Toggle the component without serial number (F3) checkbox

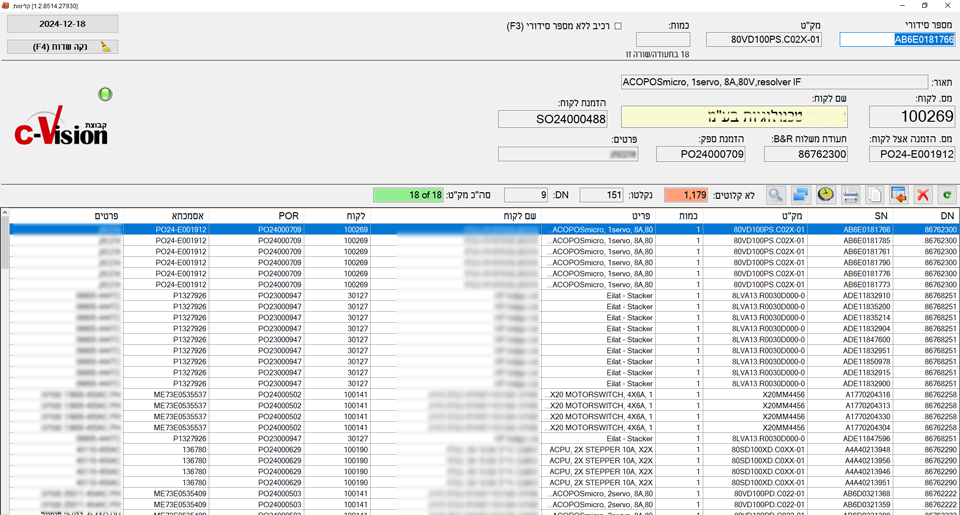(x=617, y=26)
